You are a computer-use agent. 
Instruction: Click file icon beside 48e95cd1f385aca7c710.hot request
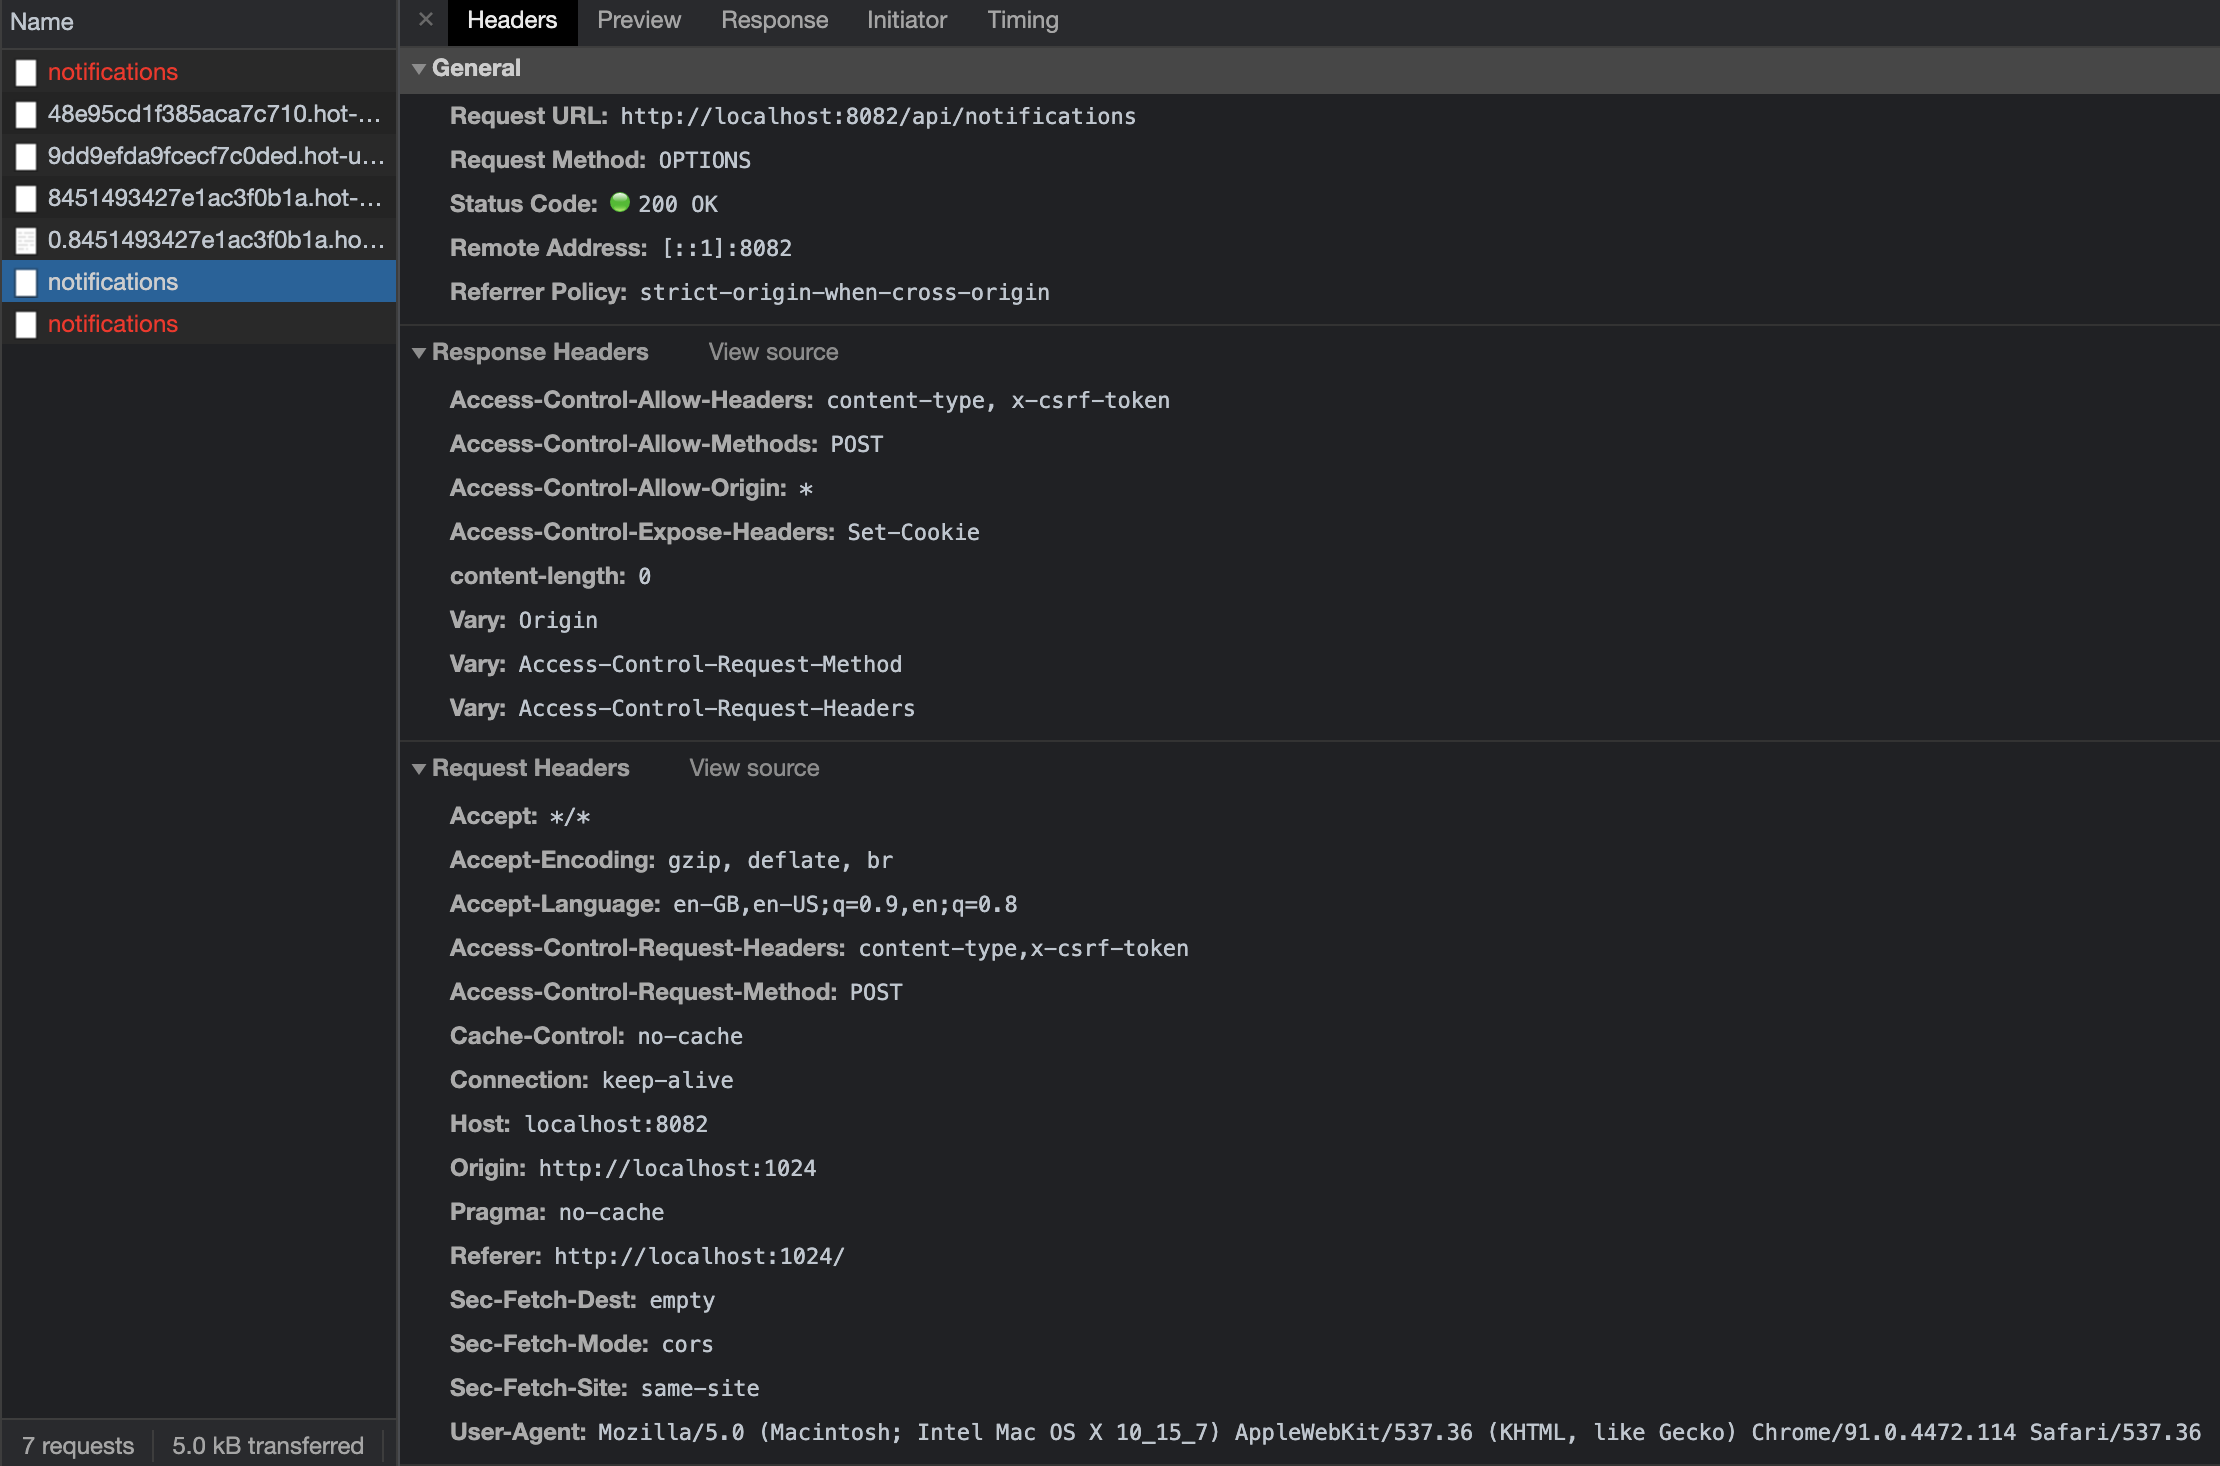(x=27, y=114)
